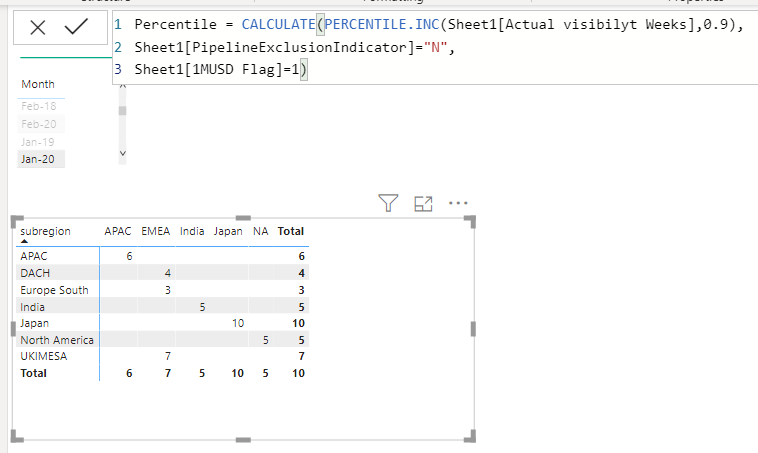Click the sort arrow under subregion
This screenshot has height=453, width=758.
[25, 241]
